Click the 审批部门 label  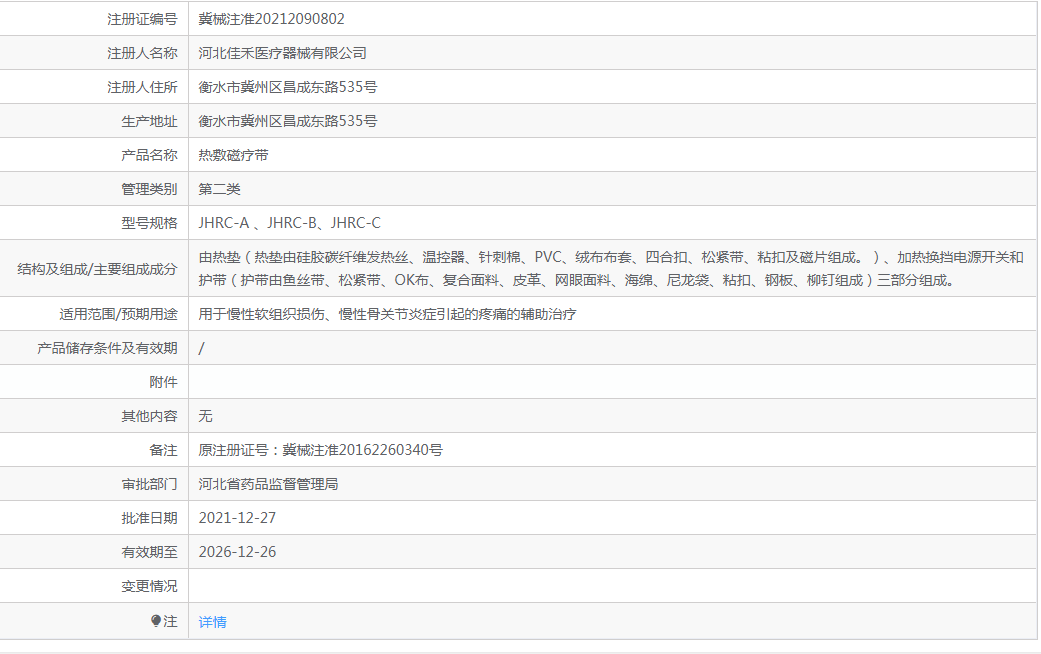tap(149, 484)
